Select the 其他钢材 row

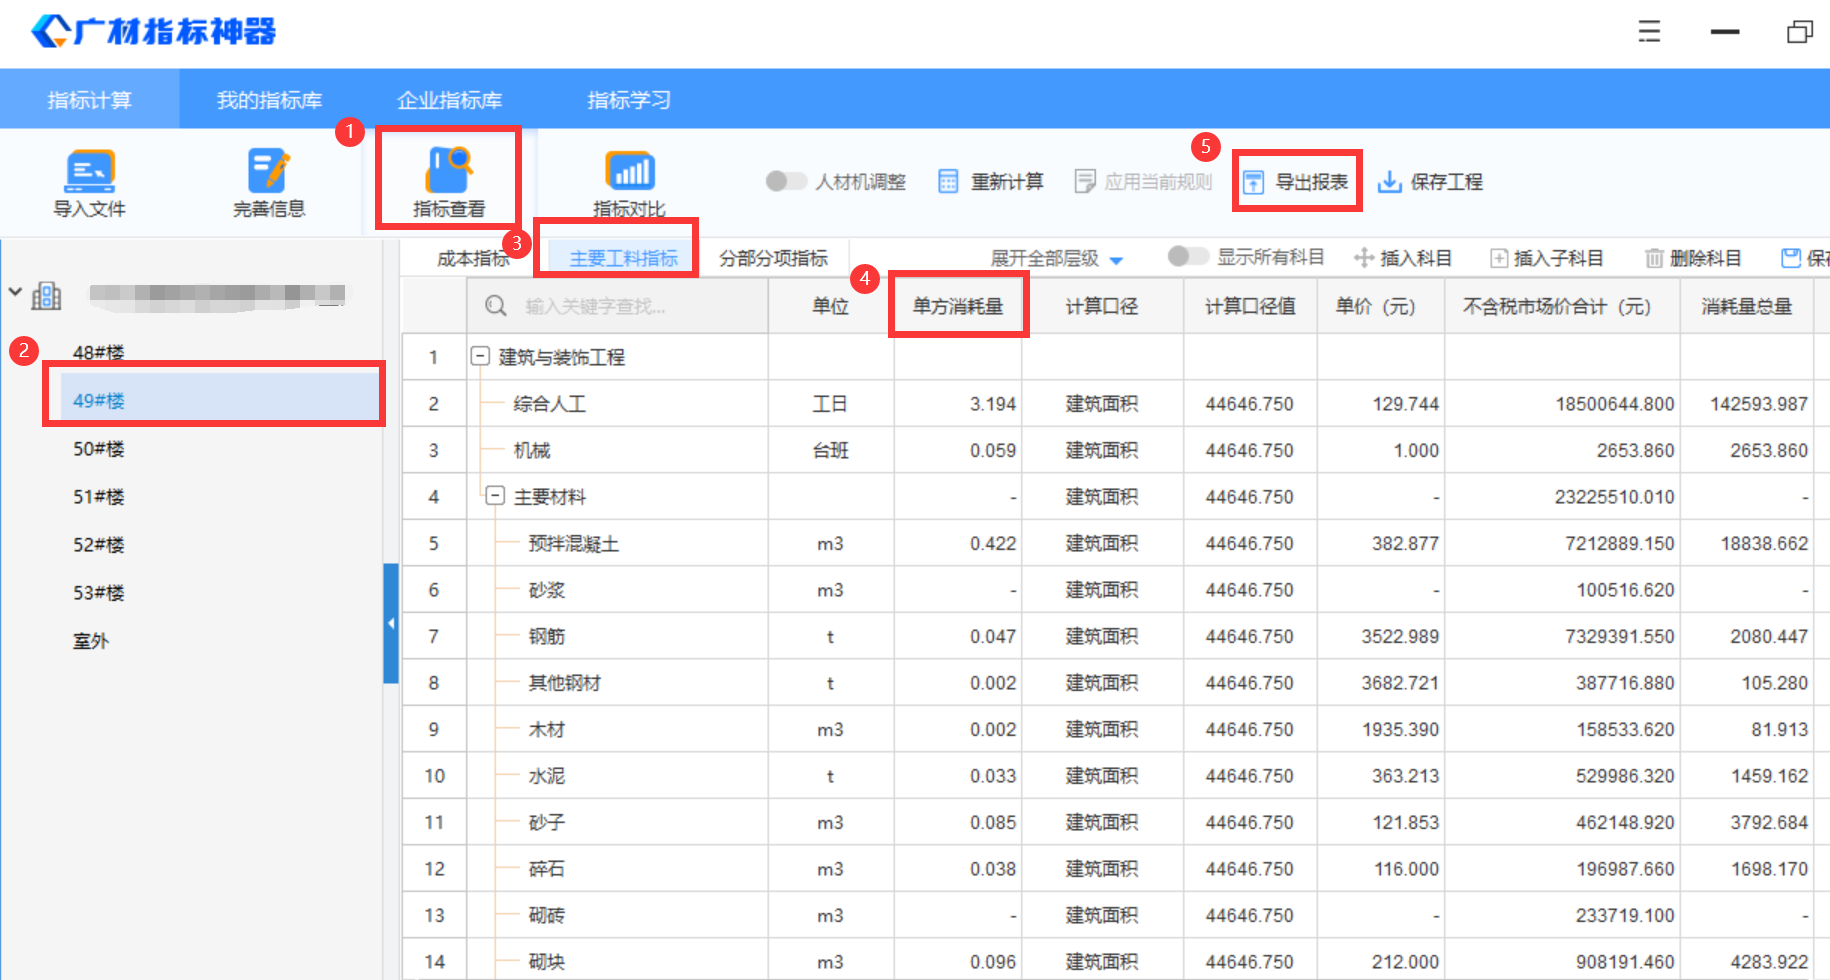tap(1116, 683)
